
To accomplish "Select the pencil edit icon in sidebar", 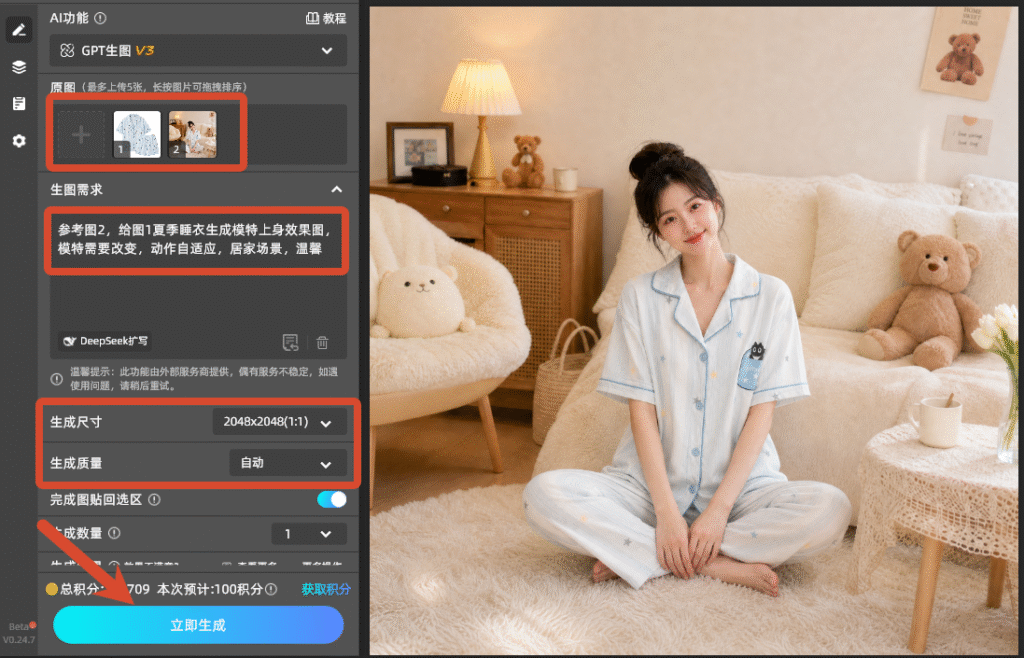I will tap(19, 29).
